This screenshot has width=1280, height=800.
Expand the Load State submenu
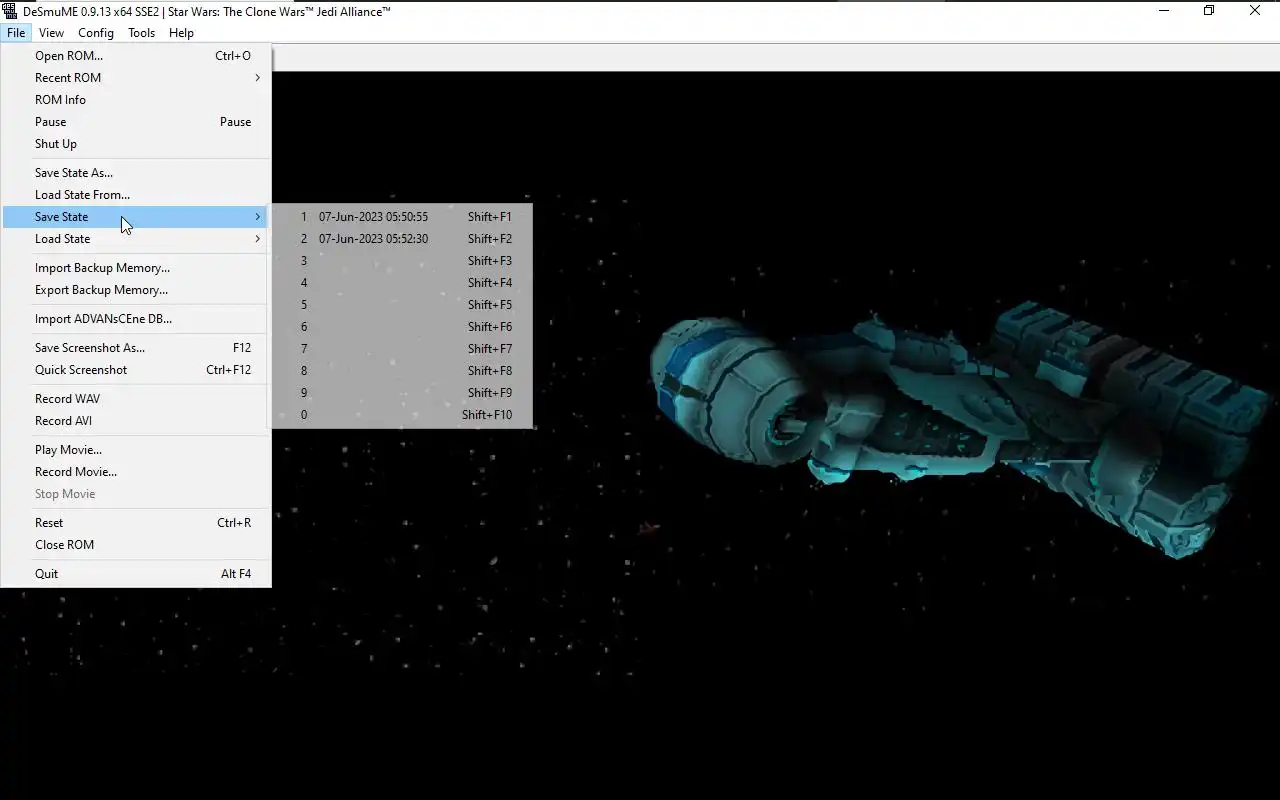(x=136, y=239)
